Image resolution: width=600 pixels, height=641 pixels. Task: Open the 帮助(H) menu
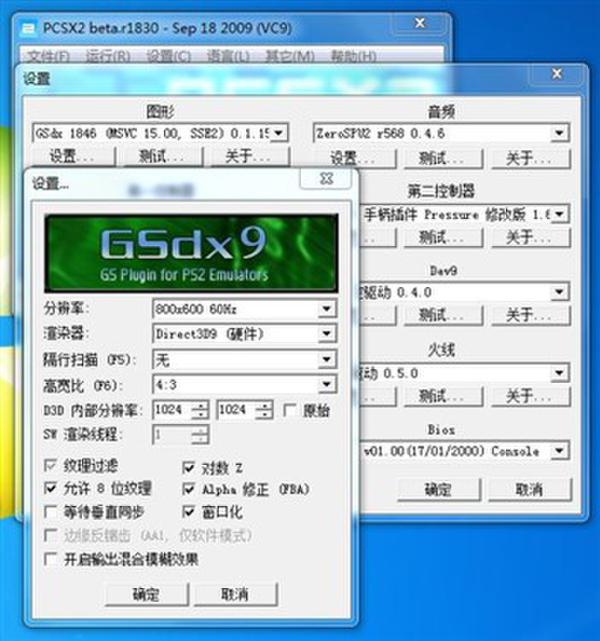[354, 56]
